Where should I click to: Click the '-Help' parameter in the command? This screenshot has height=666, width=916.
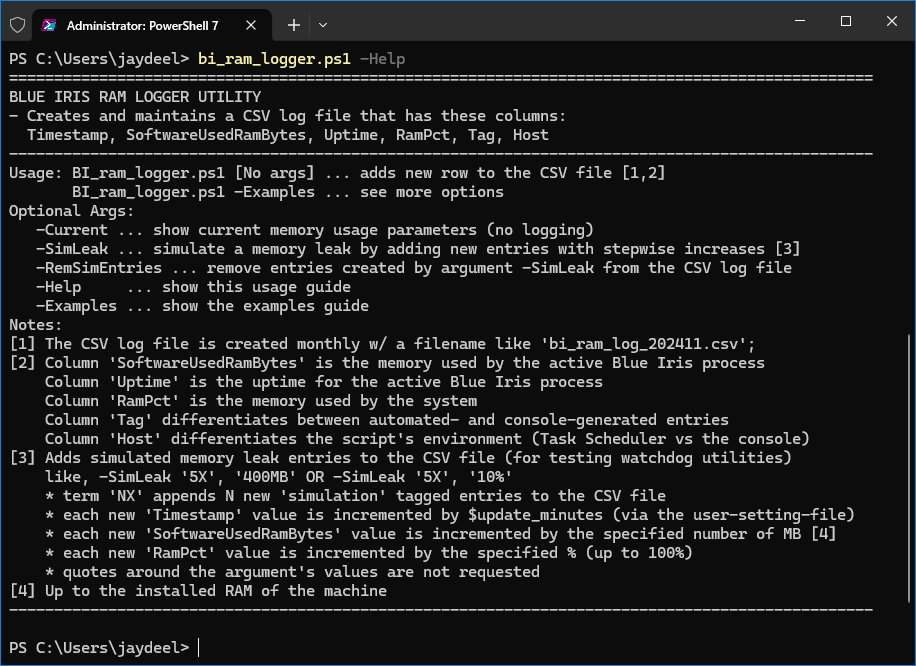point(383,59)
